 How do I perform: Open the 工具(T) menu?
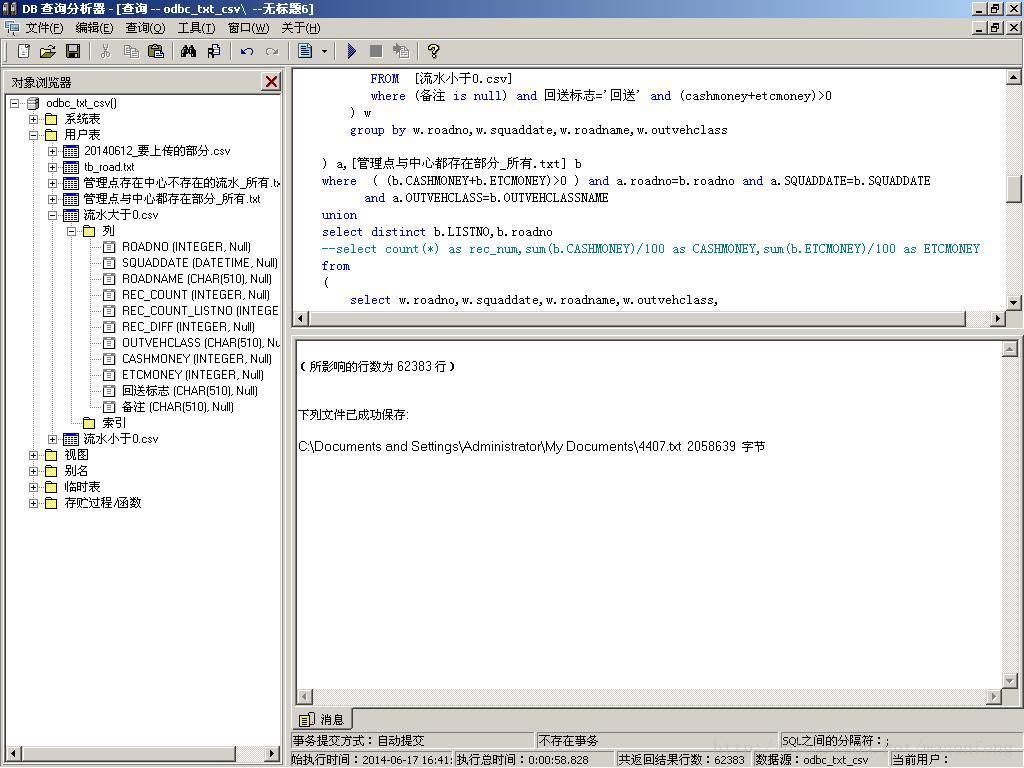pyautogui.click(x=197, y=28)
